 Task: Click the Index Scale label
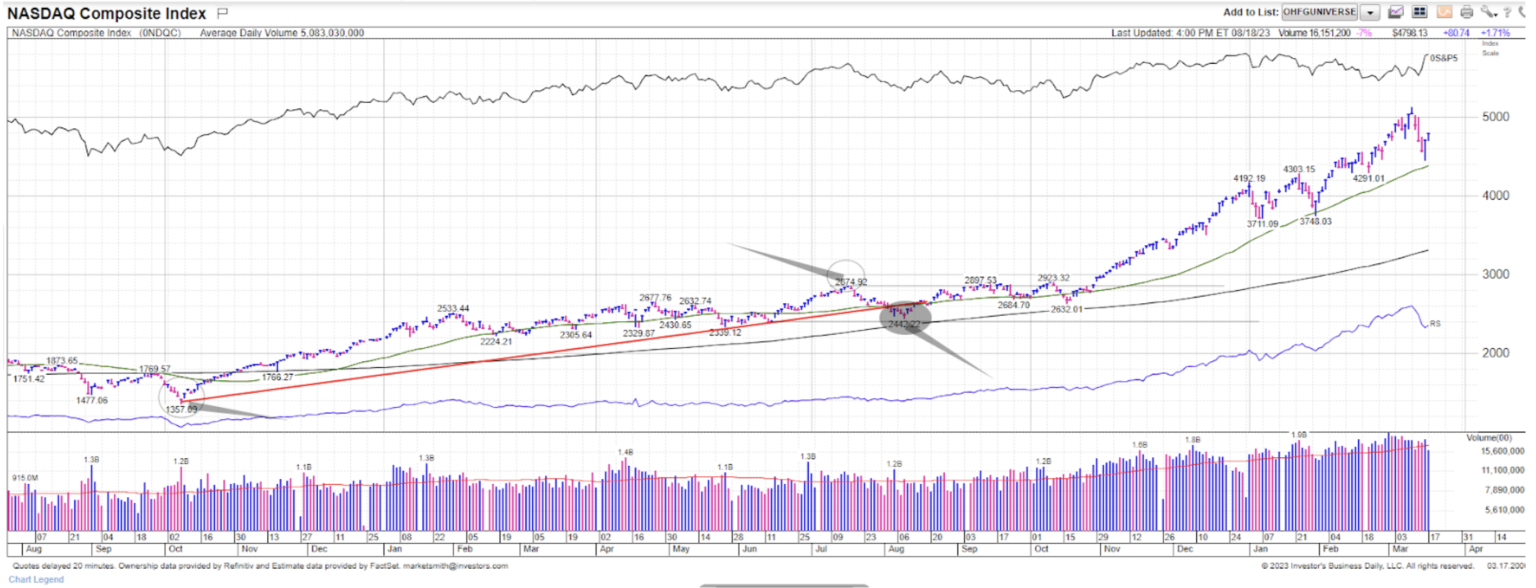click(x=1489, y=49)
